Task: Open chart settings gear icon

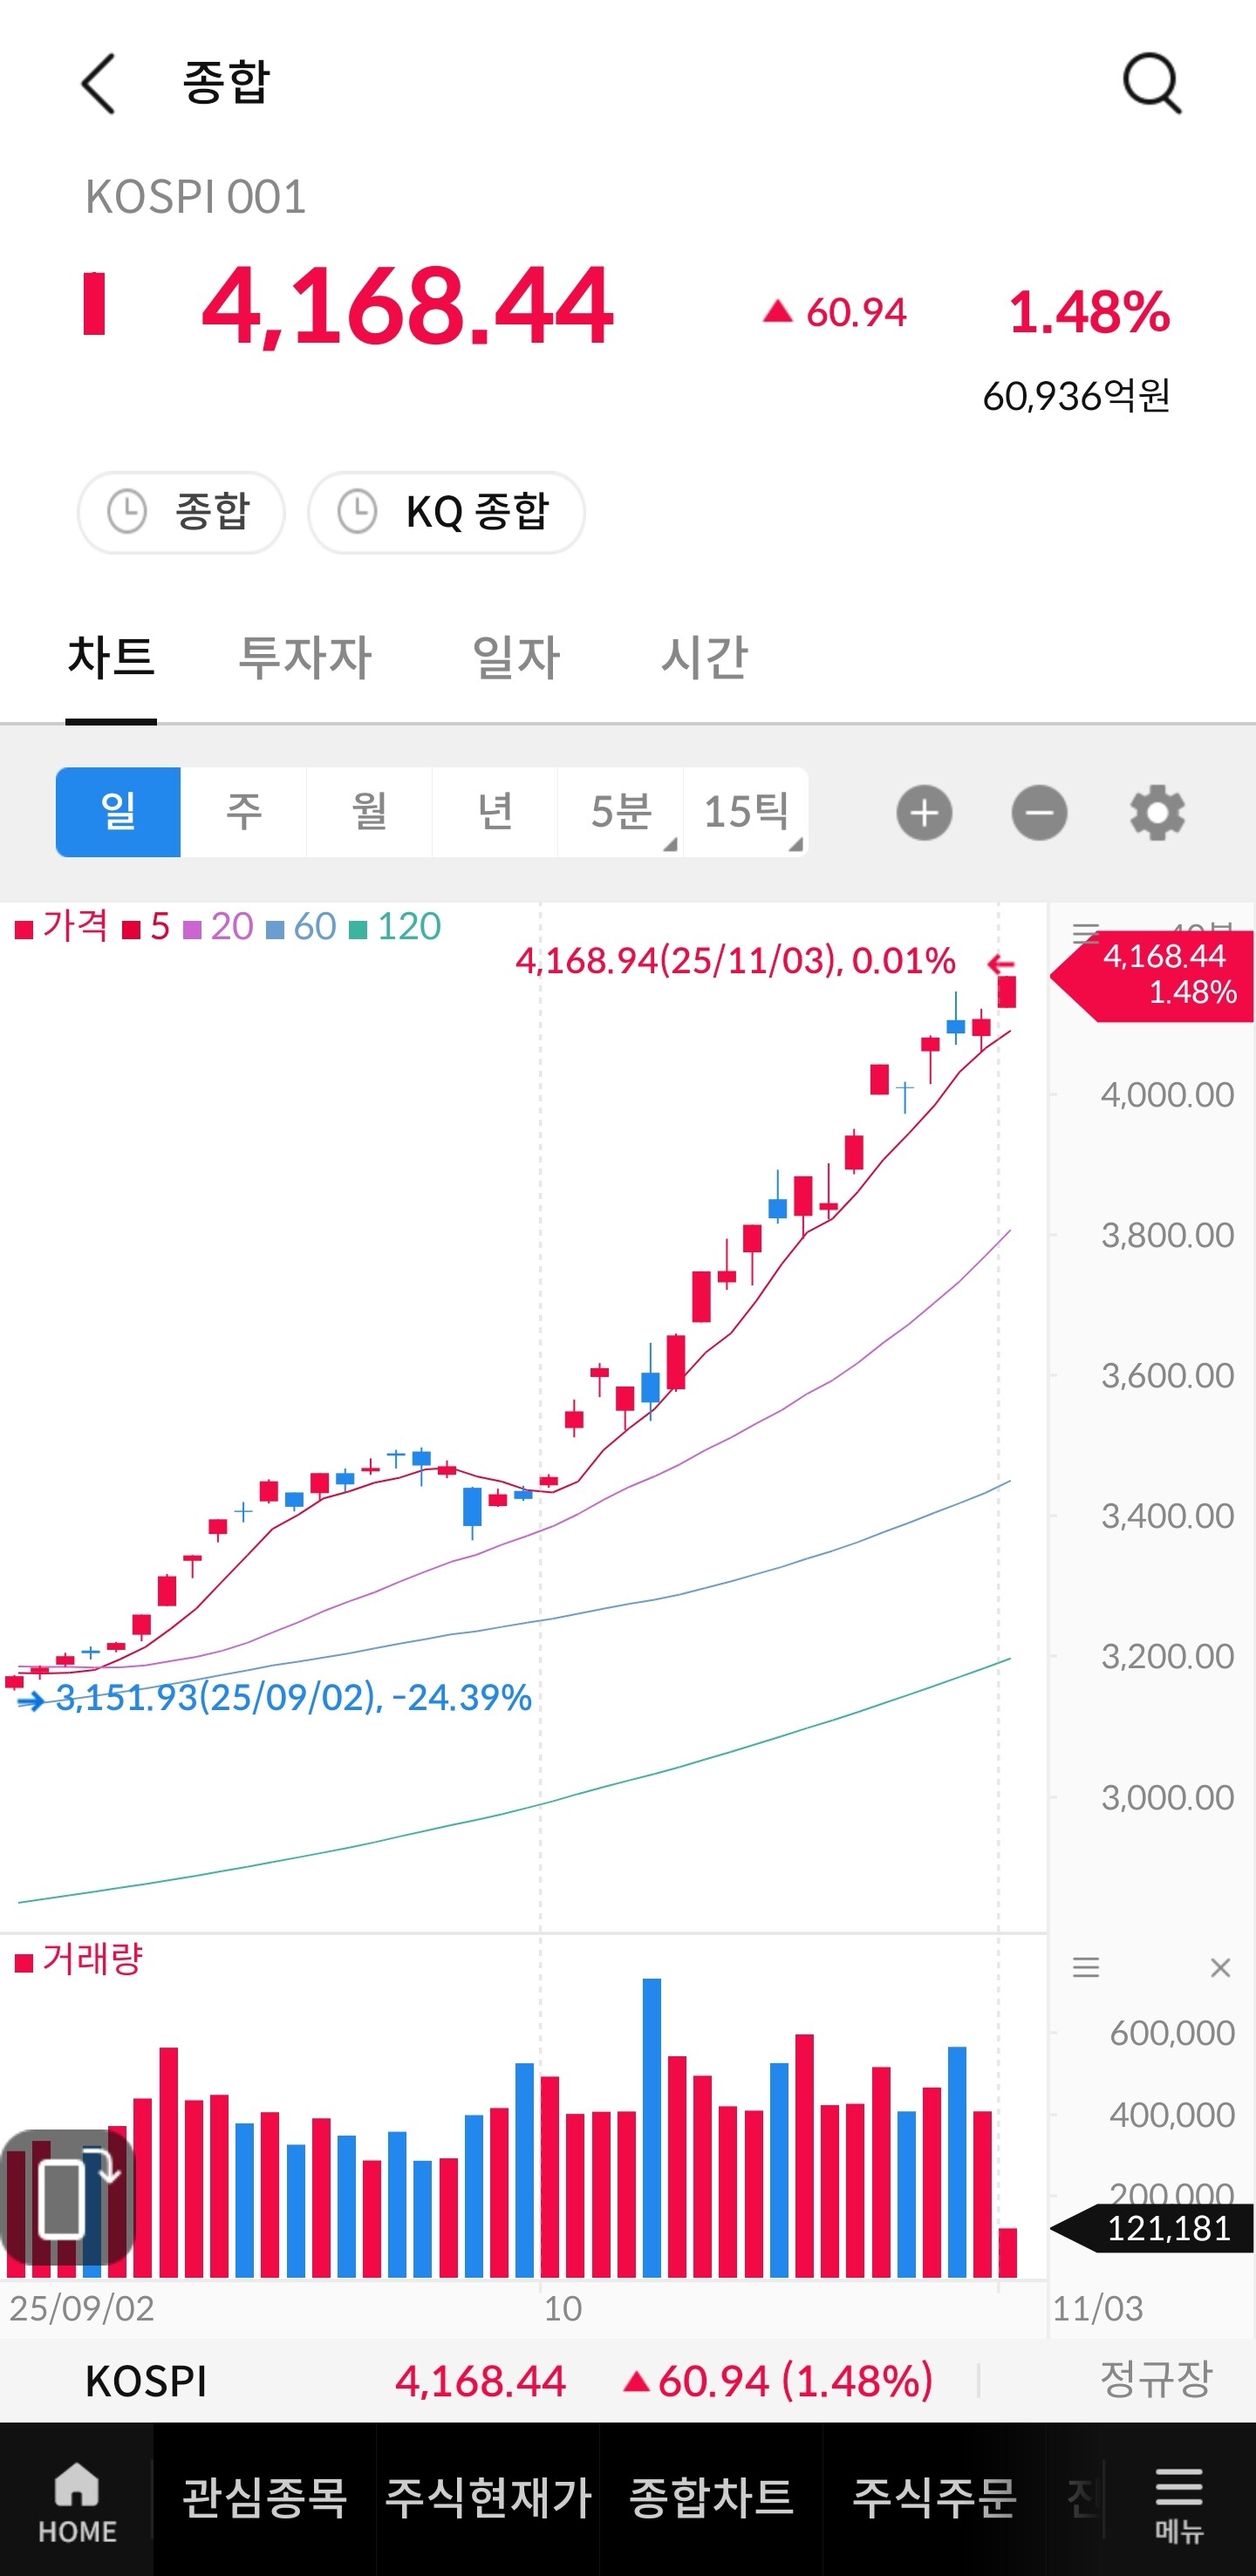Action: tap(1157, 813)
